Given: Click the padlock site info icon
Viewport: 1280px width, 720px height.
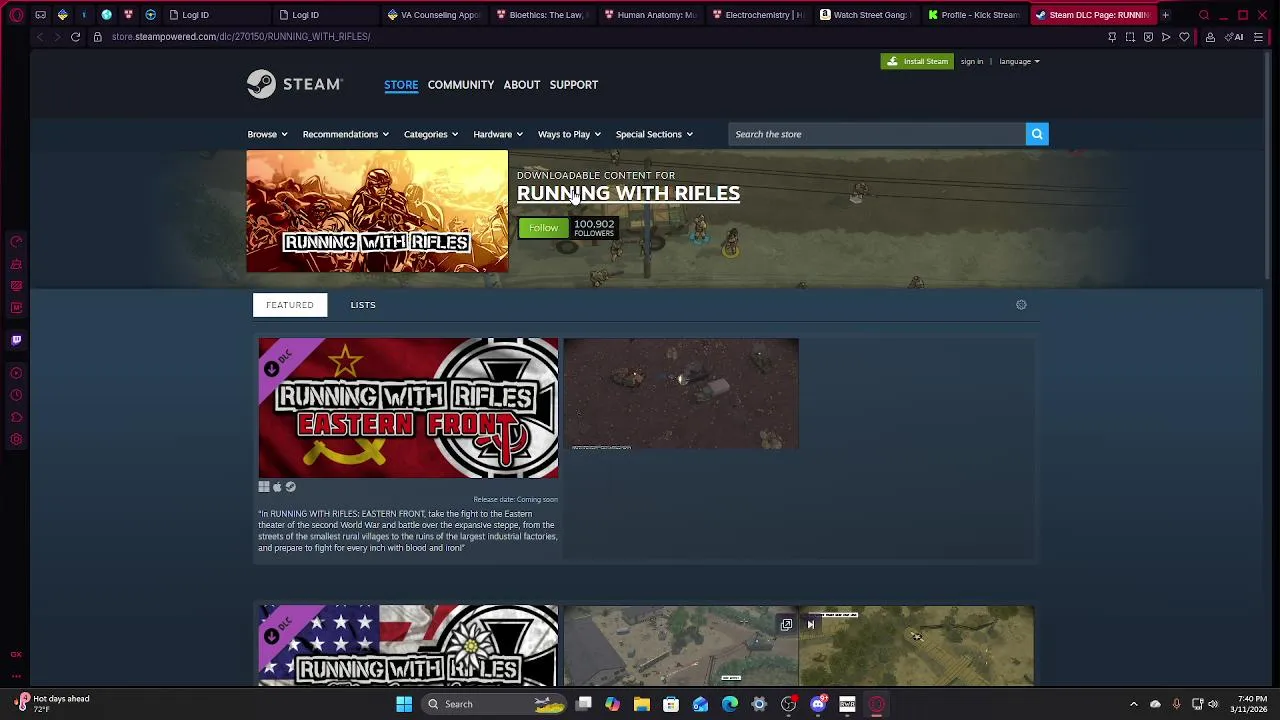Looking at the screenshot, I should (97, 37).
